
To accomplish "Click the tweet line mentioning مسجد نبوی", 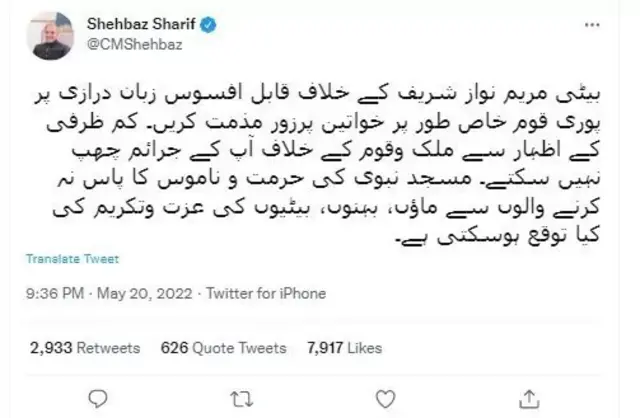I will (328, 179).
